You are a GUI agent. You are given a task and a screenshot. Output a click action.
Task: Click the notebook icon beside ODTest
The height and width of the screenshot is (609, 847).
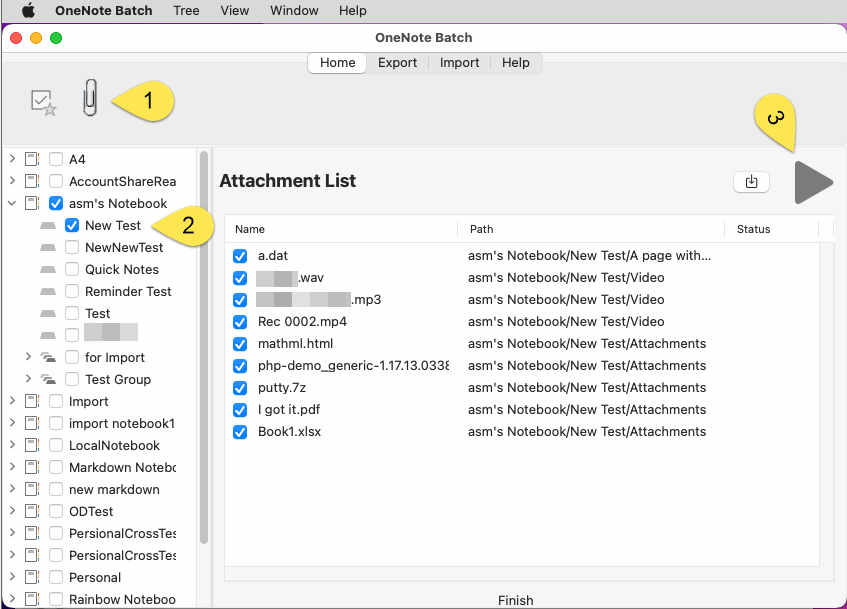32,511
